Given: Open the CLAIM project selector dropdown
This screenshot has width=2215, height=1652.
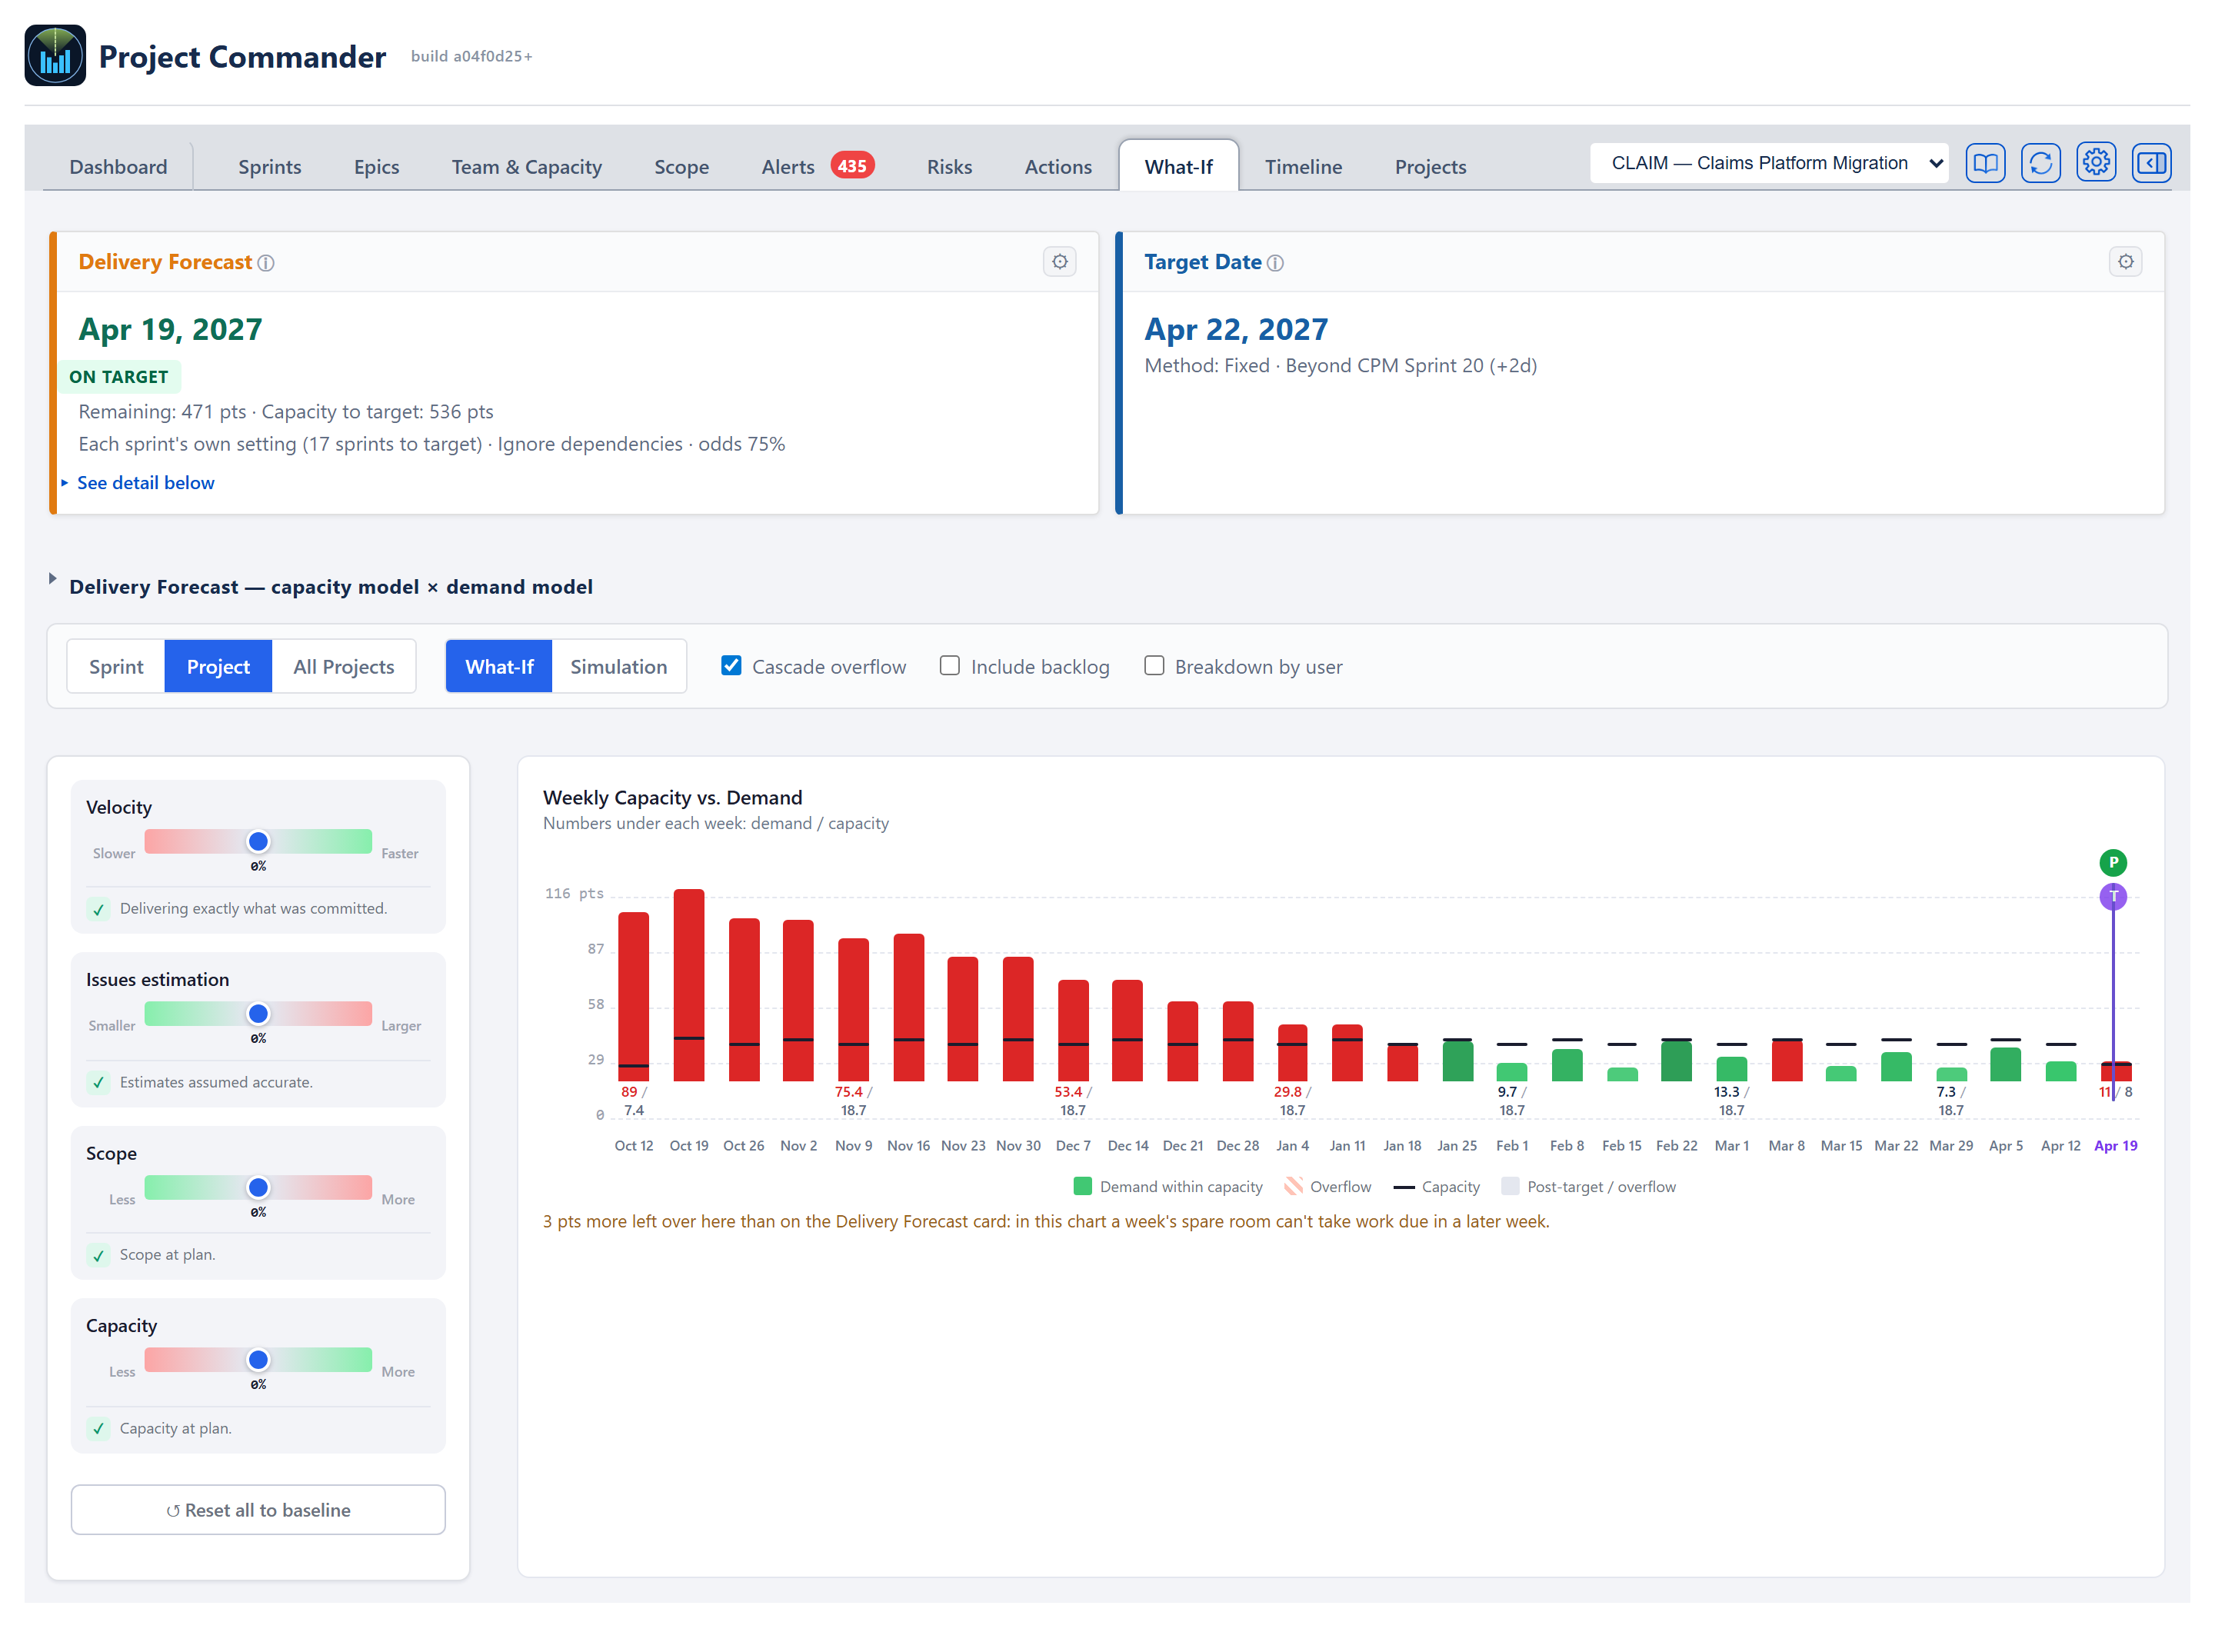Looking at the screenshot, I should pyautogui.click(x=1769, y=163).
